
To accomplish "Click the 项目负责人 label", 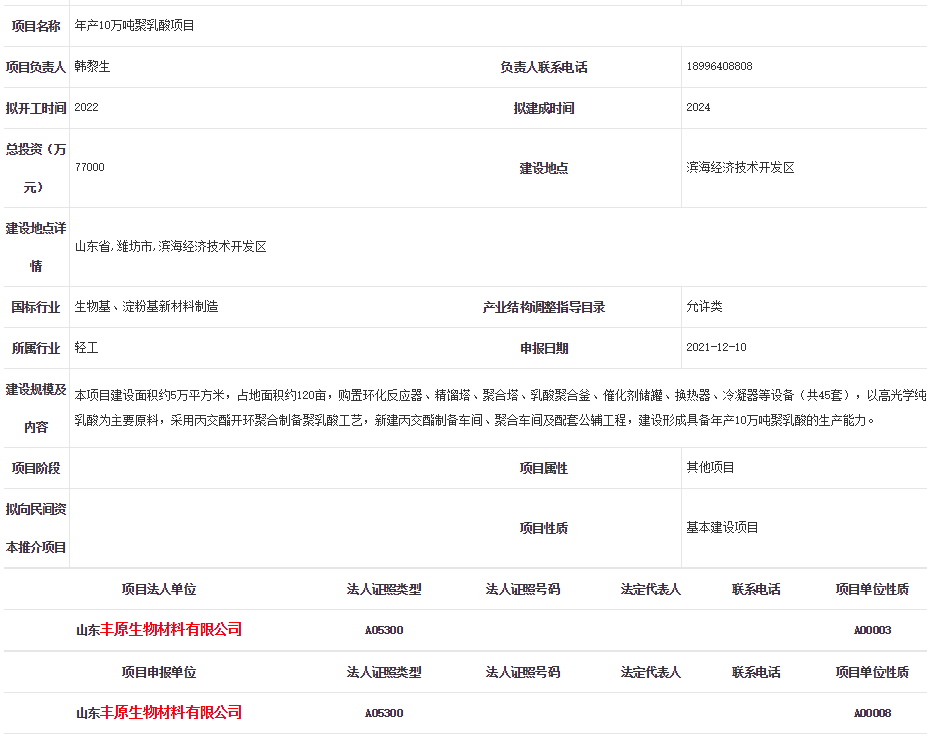I will 36,67.
